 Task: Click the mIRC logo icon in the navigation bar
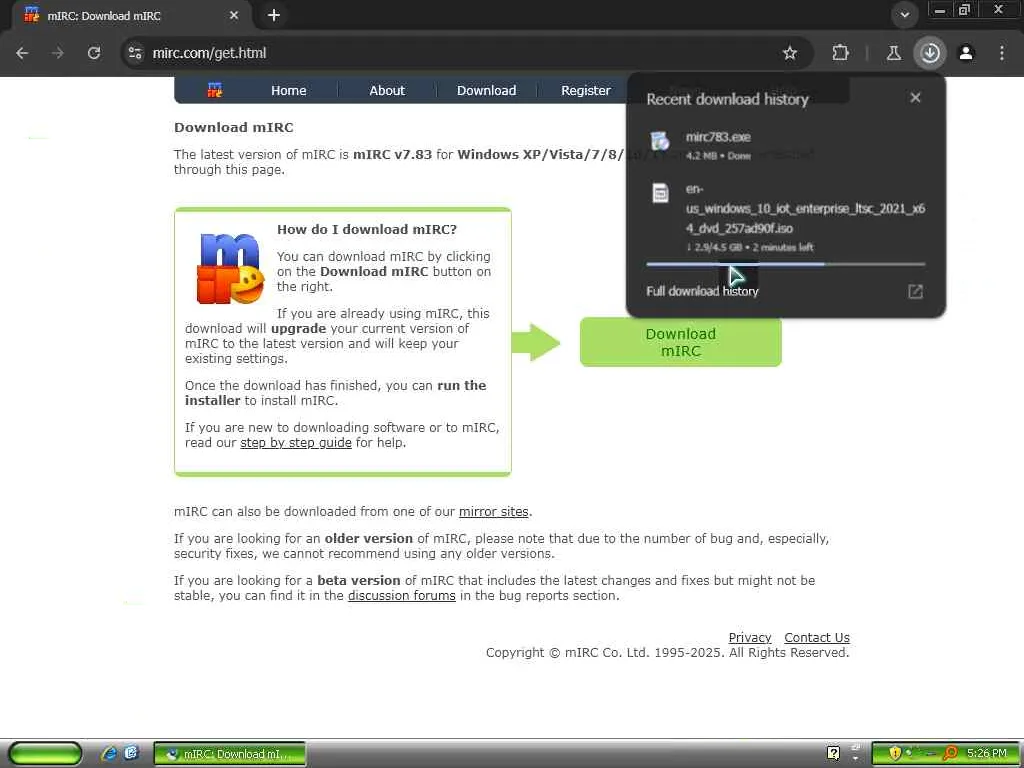click(x=214, y=90)
